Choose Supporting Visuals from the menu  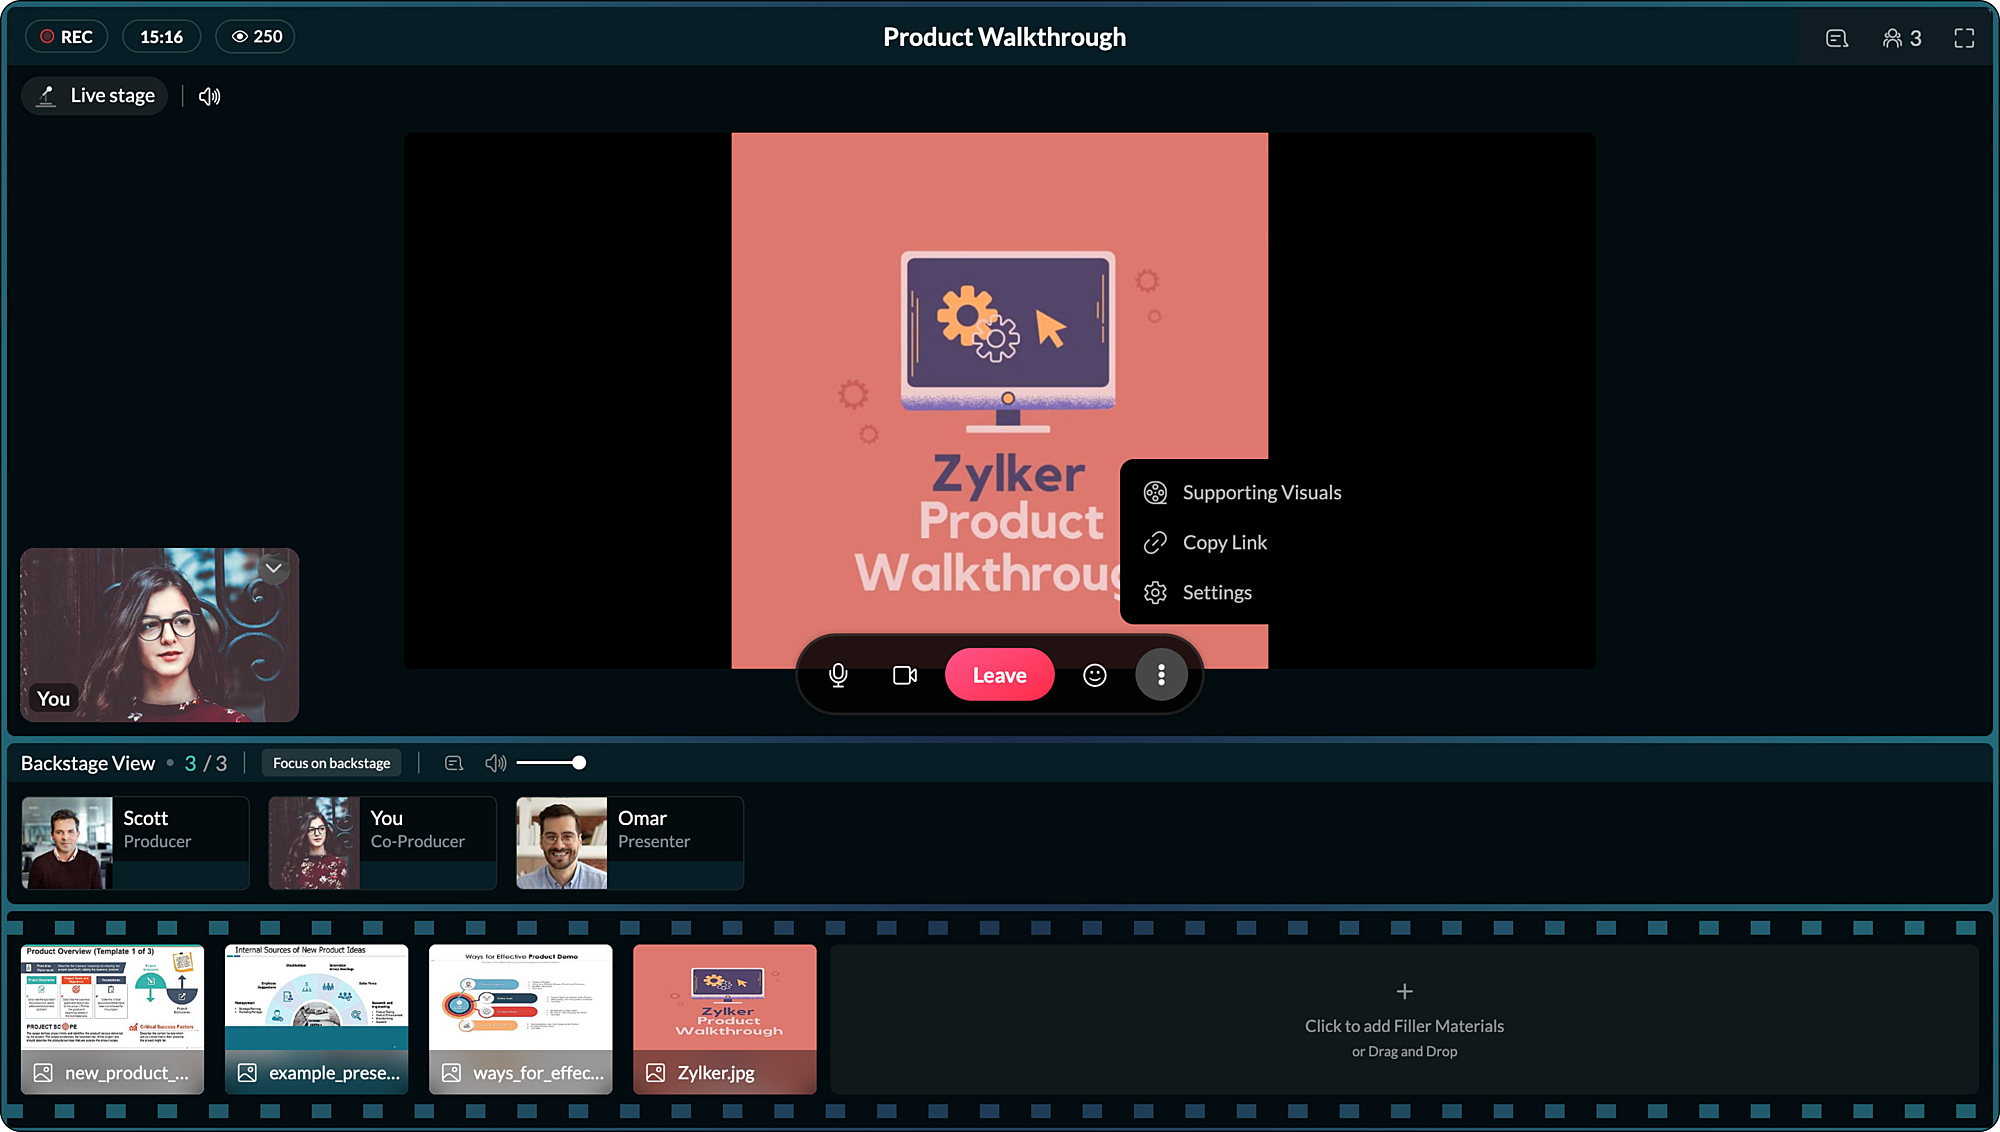(x=1242, y=492)
